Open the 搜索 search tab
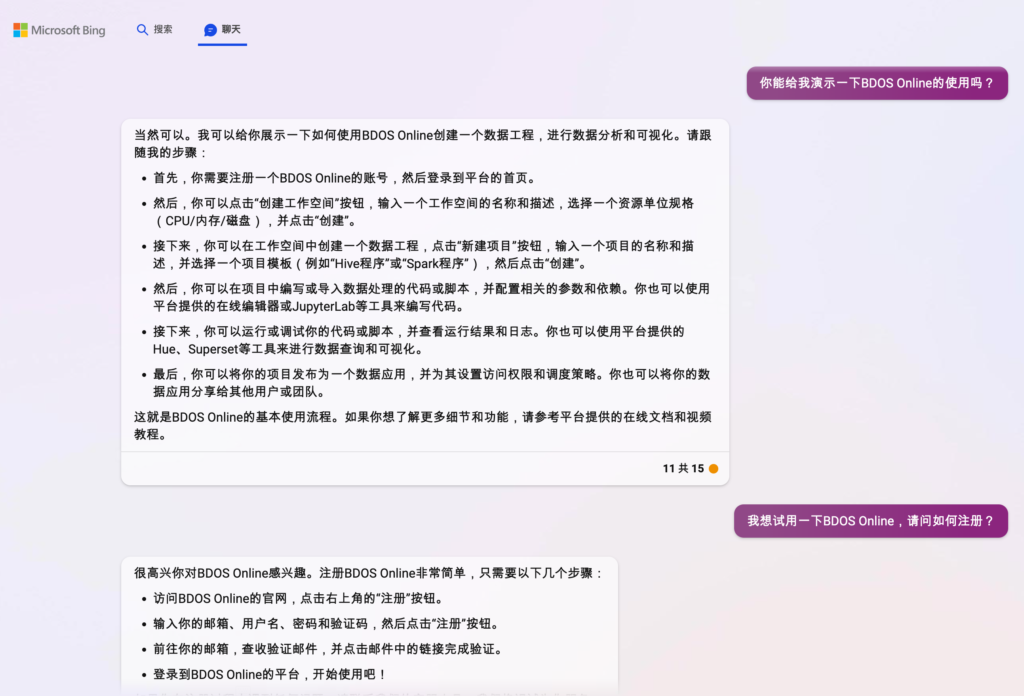Viewport: 1024px width, 696px height. 155,29
